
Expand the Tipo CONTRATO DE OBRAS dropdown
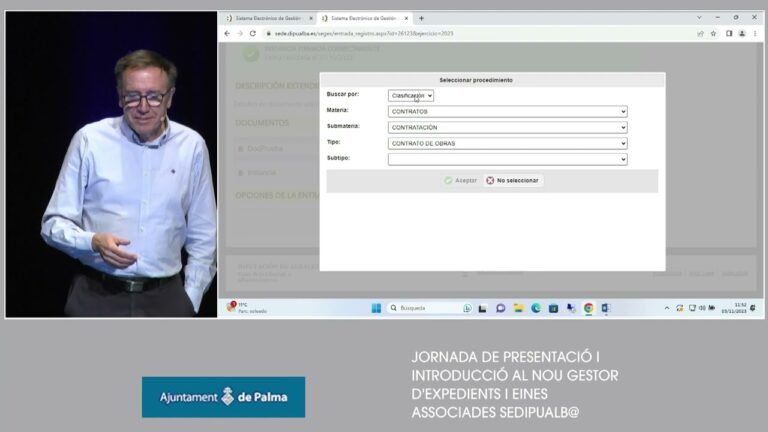tap(507, 144)
